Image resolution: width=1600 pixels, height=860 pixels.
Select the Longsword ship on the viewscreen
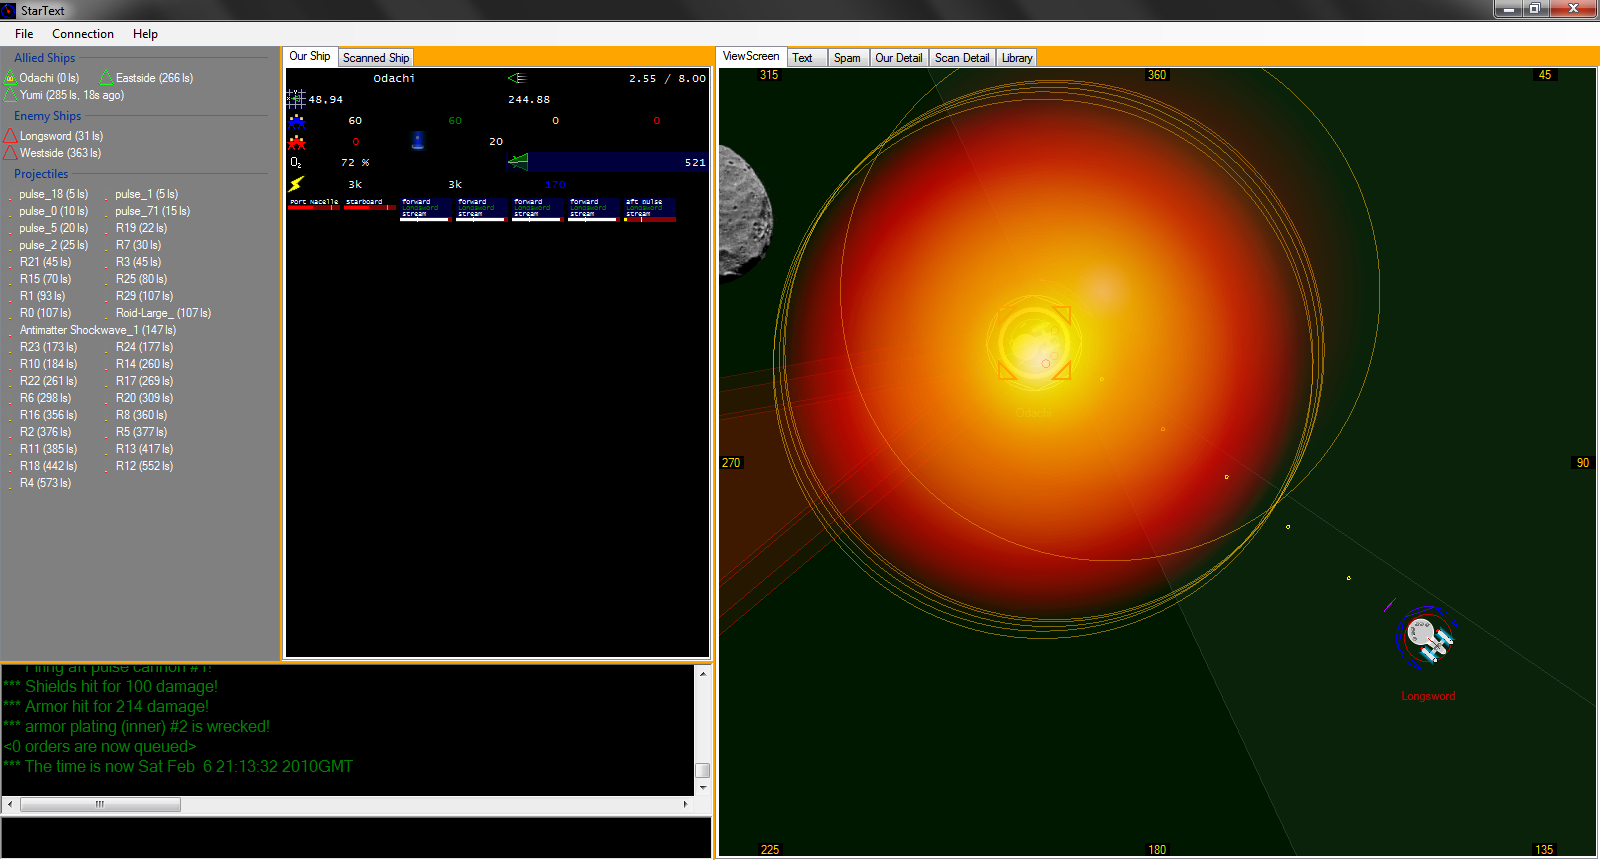point(1427,636)
